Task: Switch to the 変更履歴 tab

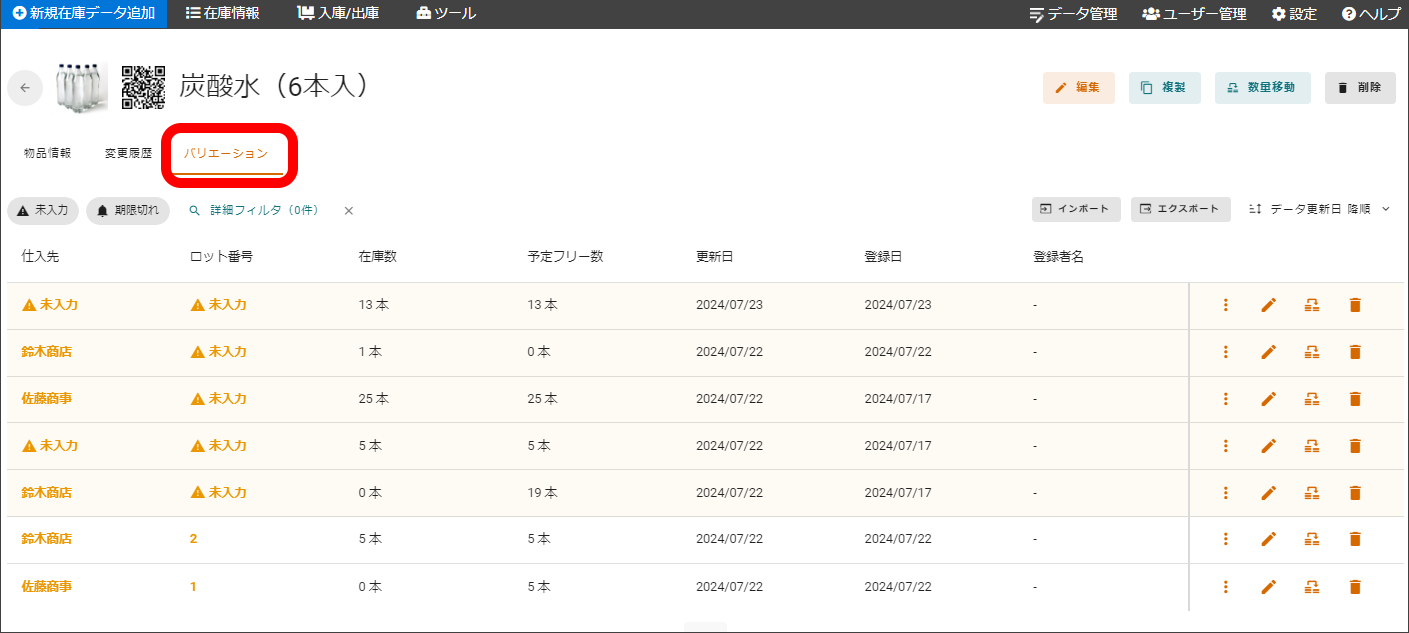Action: (x=128, y=154)
